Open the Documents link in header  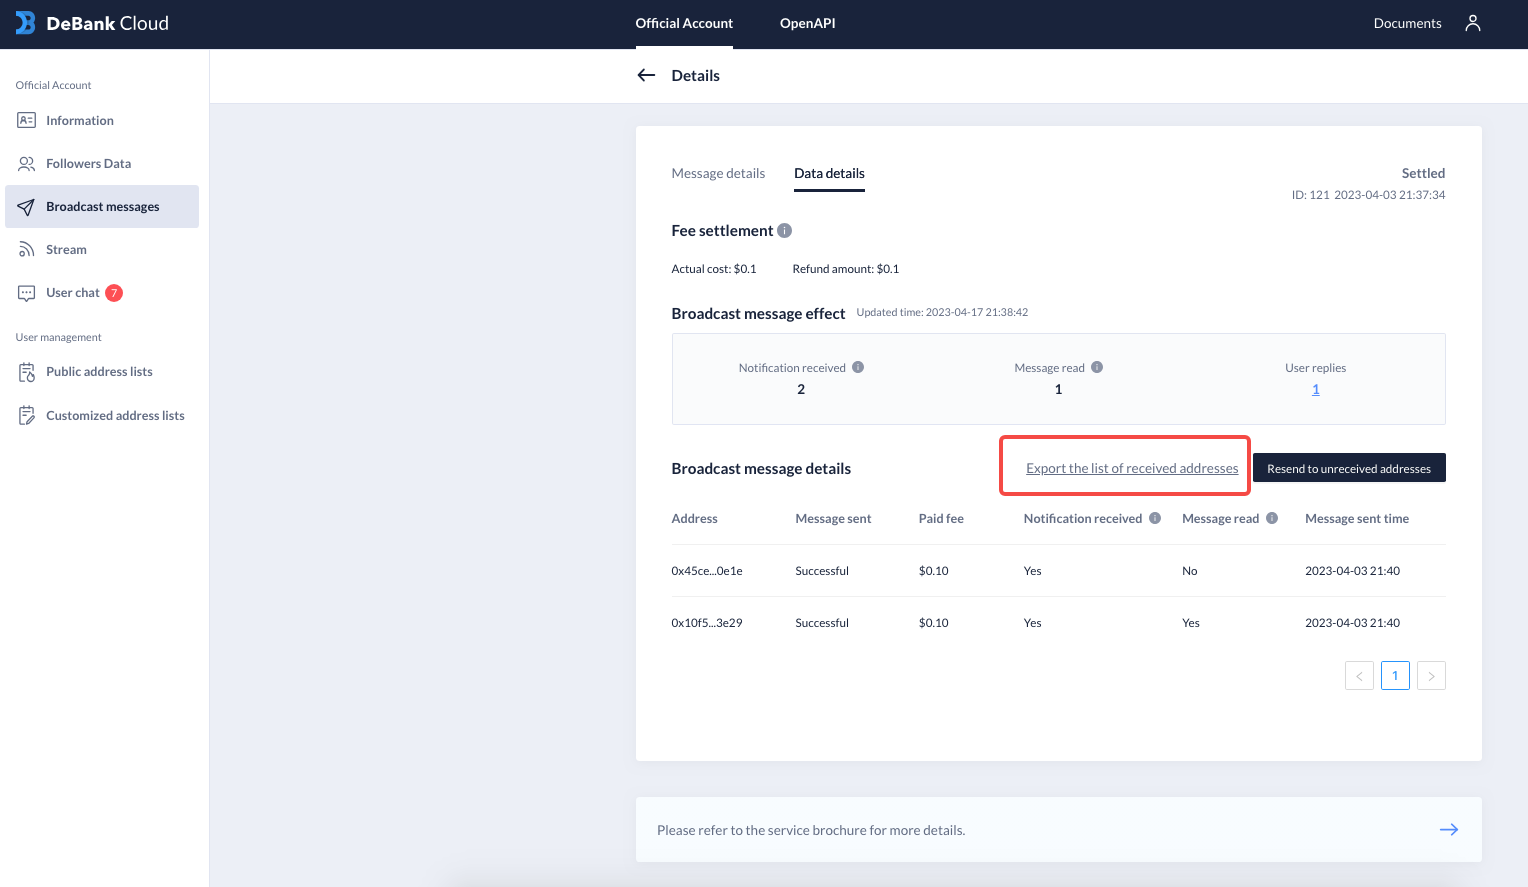[x=1407, y=23]
